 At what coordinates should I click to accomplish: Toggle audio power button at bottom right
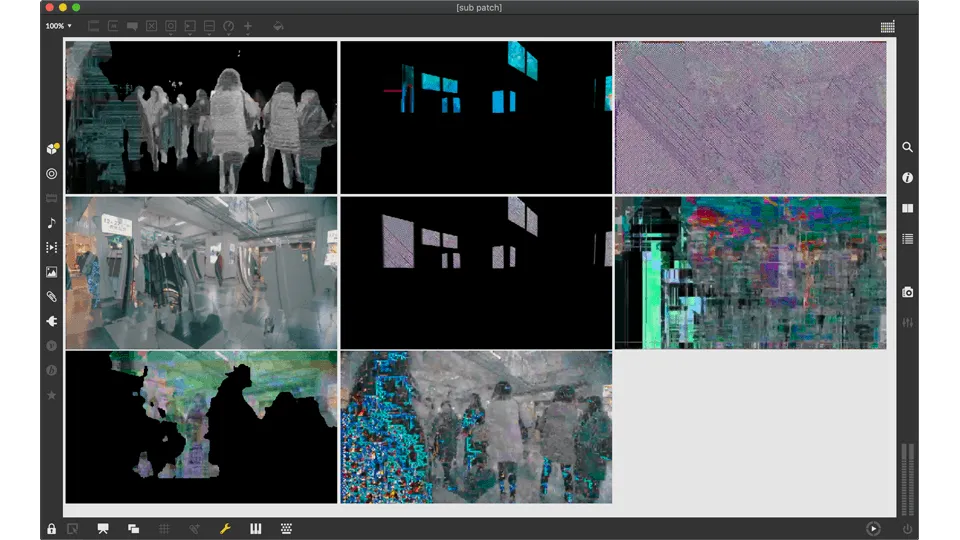click(x=907, y=529)
